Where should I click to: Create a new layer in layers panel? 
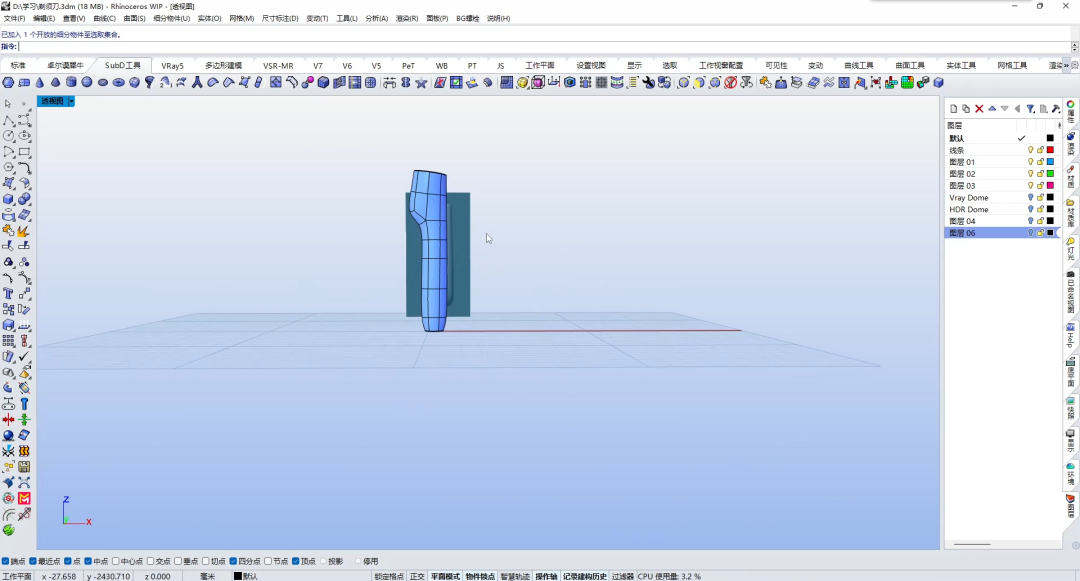(x=954, y=109)
